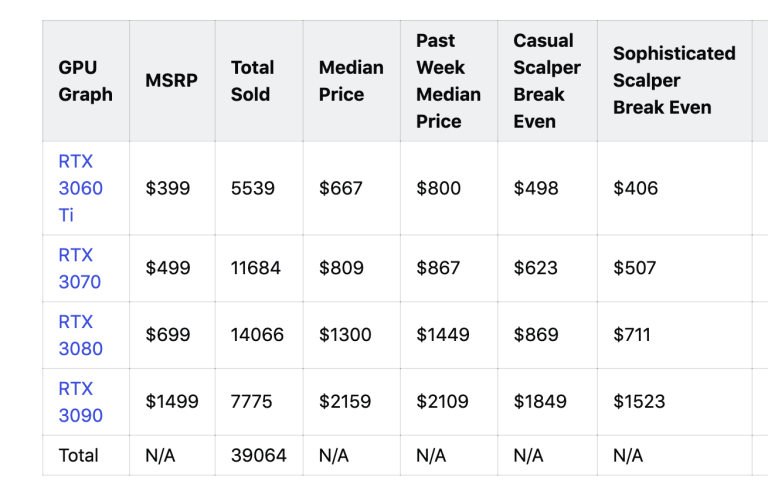
Task: Click the $800 past week median cell
Action: (438, 189)
